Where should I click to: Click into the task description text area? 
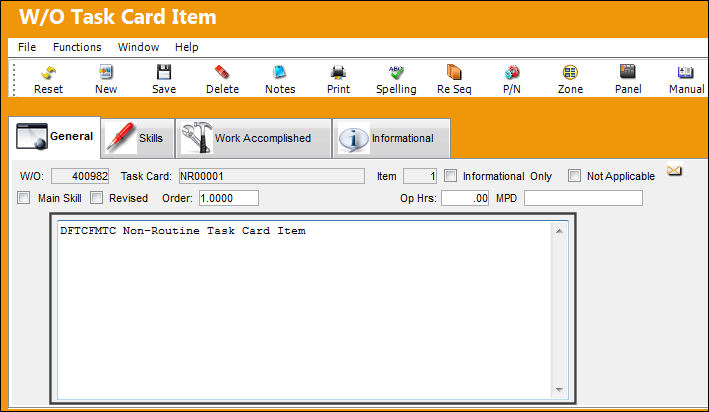[x=304, y=310]
